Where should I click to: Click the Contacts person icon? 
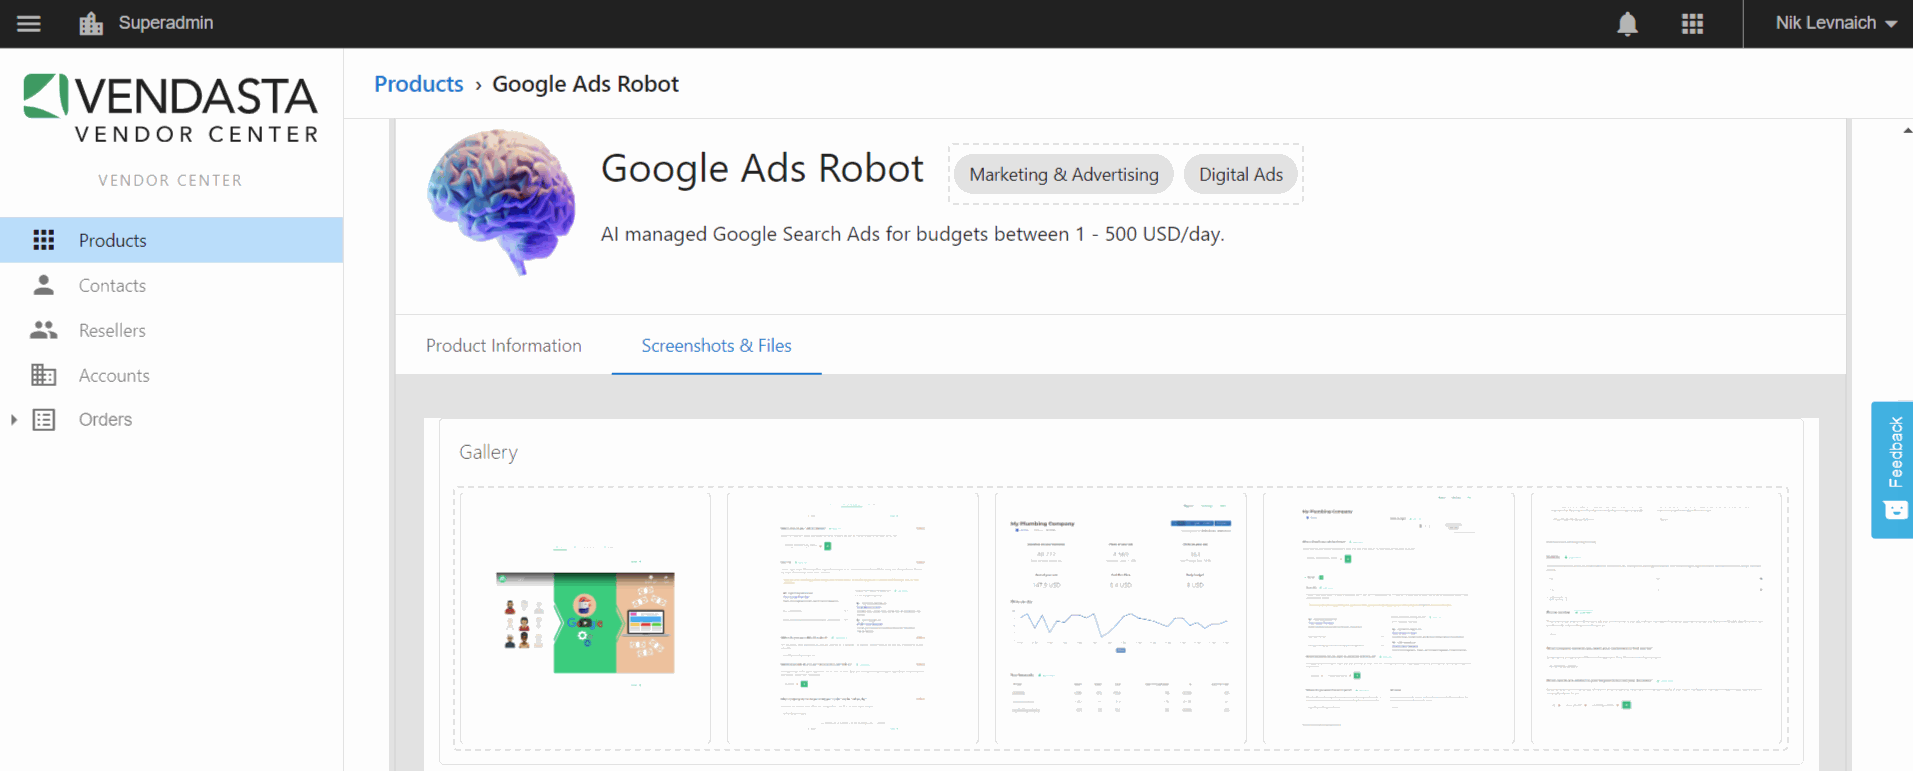[x=44, y=285]
